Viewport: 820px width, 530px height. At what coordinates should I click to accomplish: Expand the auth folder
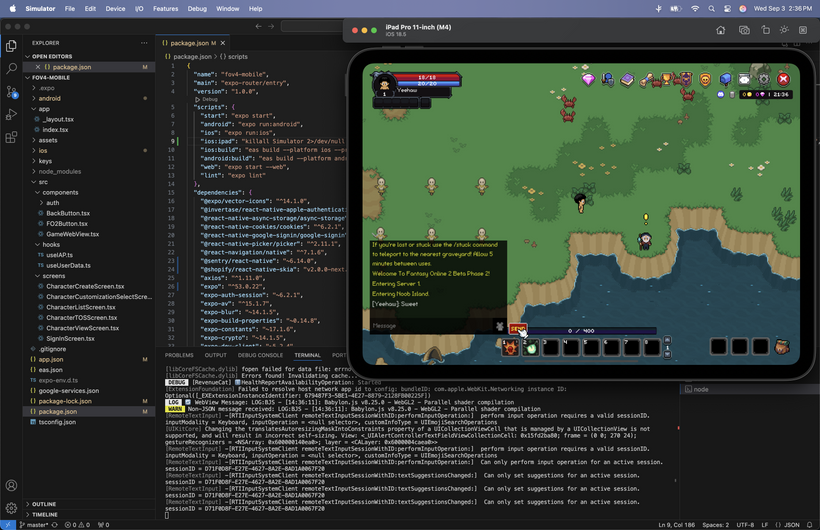52,203
